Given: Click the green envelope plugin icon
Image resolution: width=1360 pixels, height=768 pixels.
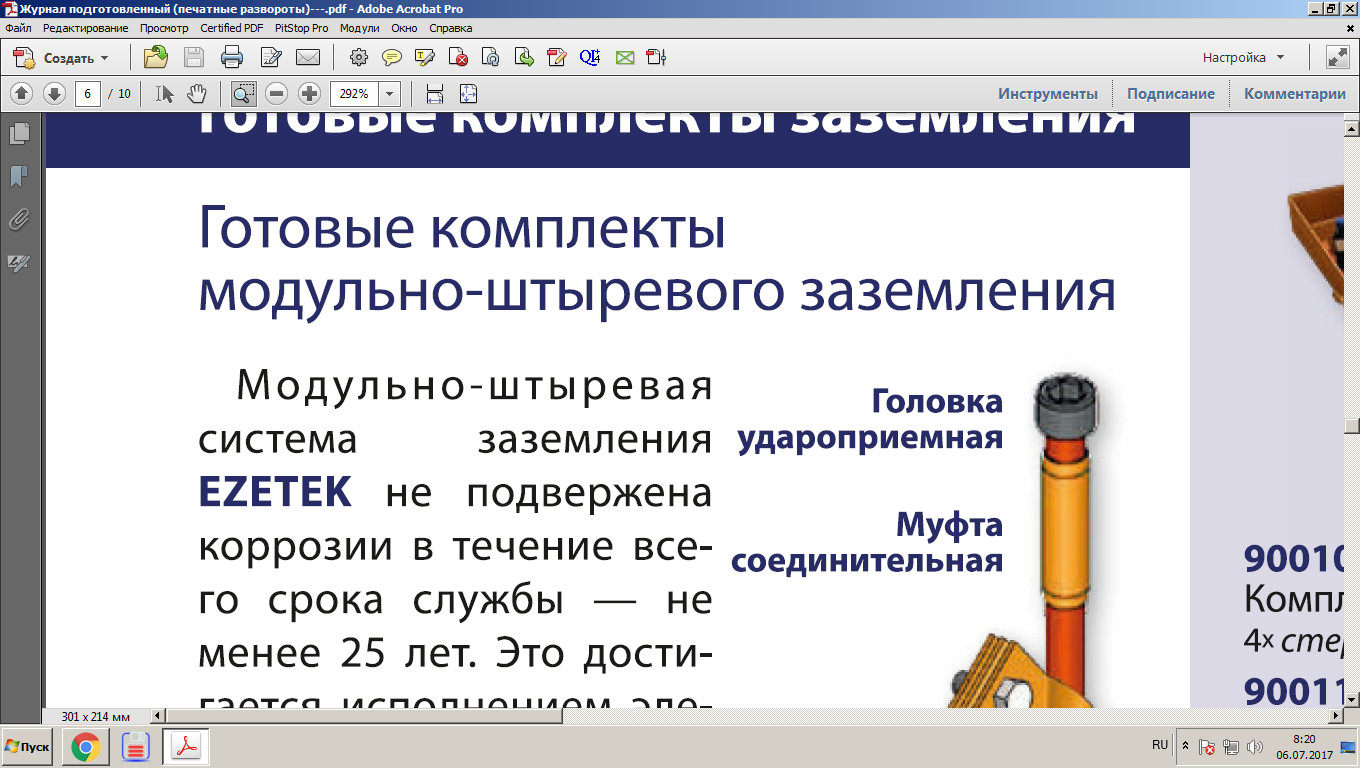Looking at the screenshot, I should (x=625, y=57).
